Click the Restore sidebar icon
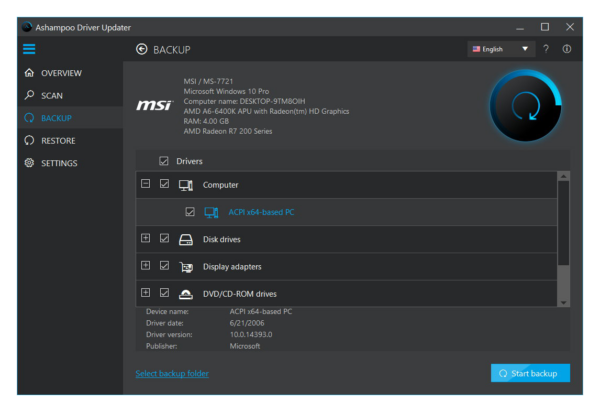 [x=29, y=140]
